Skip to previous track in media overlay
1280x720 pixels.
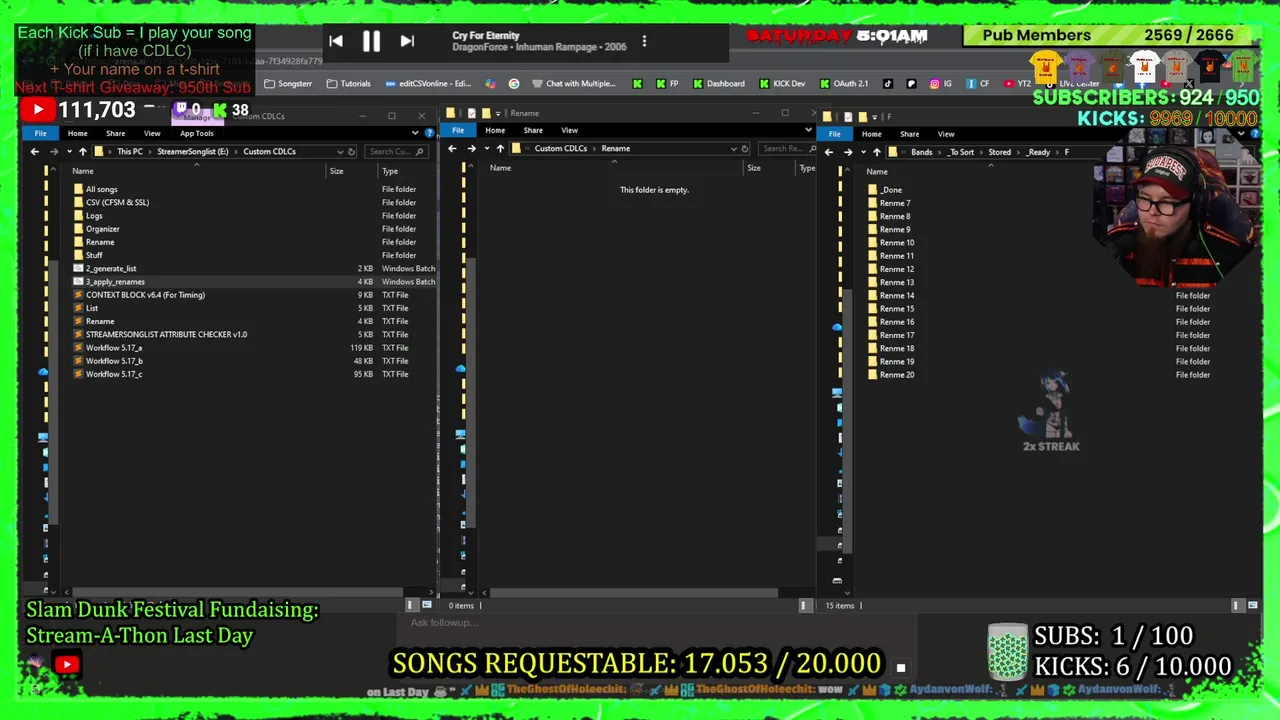coord(336,42)
